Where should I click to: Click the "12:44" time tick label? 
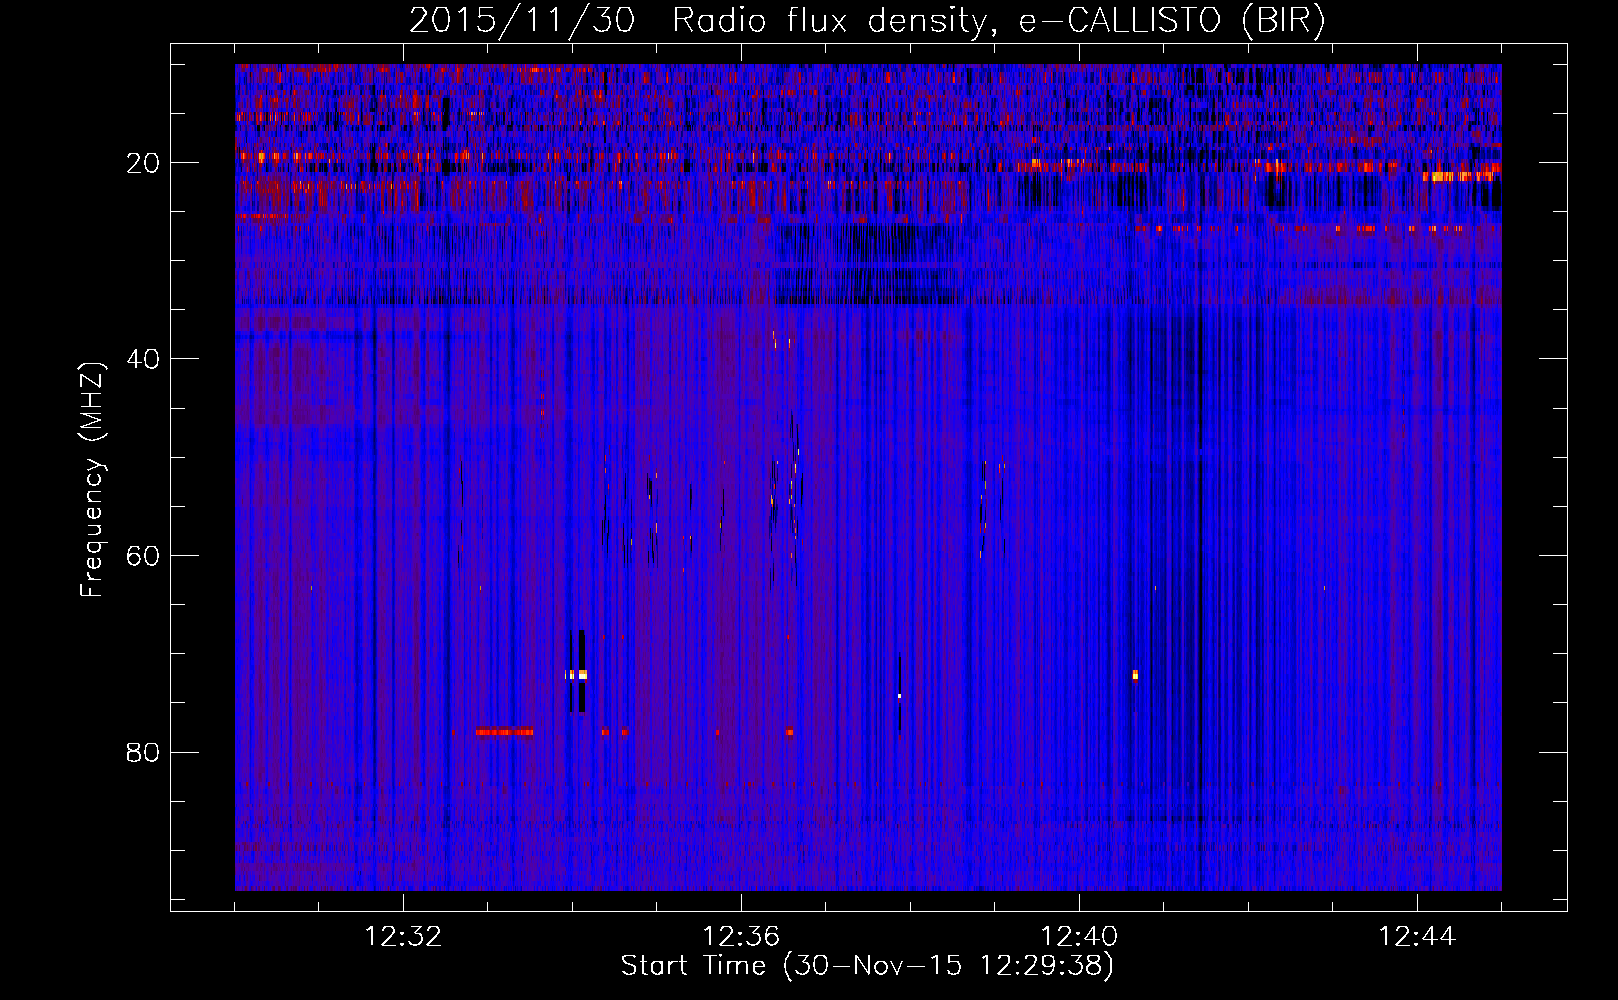pos(1417,937)
